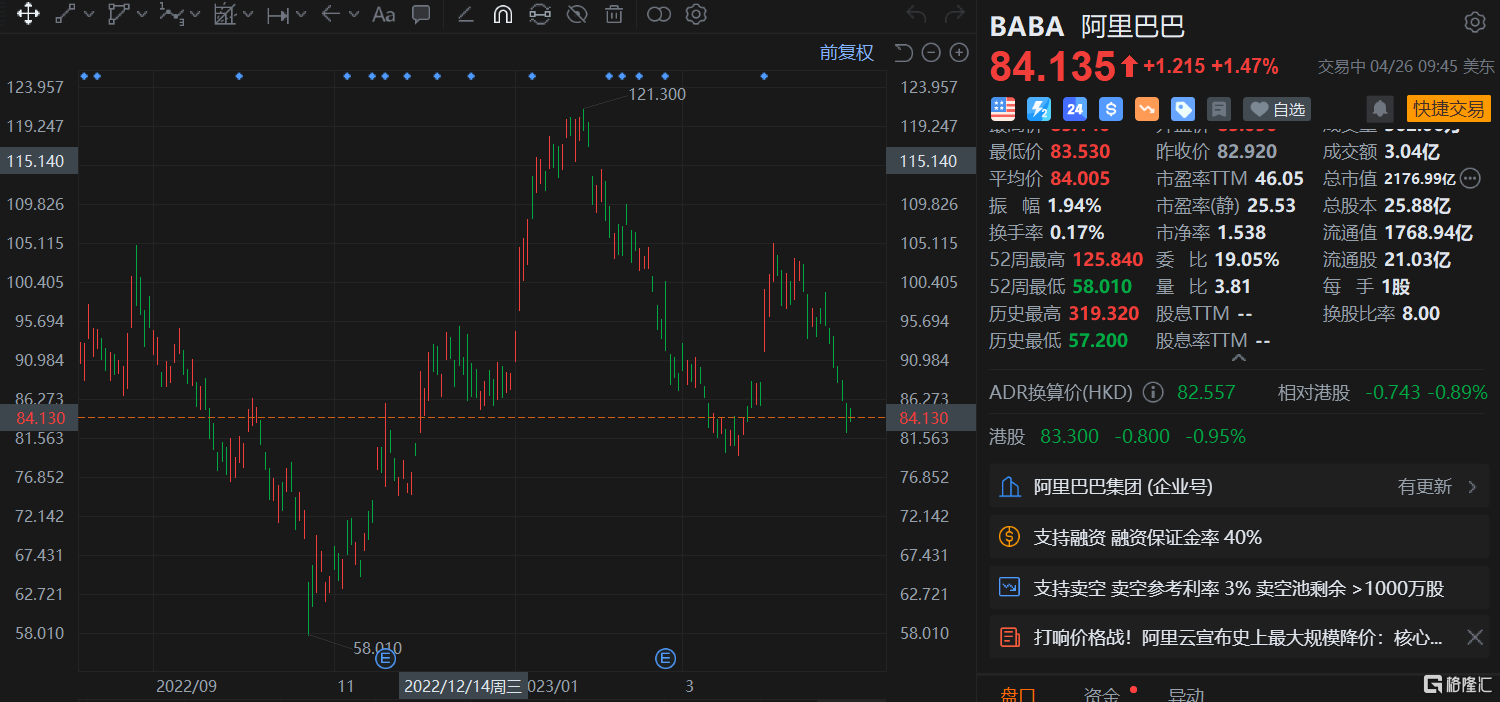Click the lightning Level 2 quote icon
Image resolution: width=1500 pixels, height=702 pixels.
[x=1039, y=109]
